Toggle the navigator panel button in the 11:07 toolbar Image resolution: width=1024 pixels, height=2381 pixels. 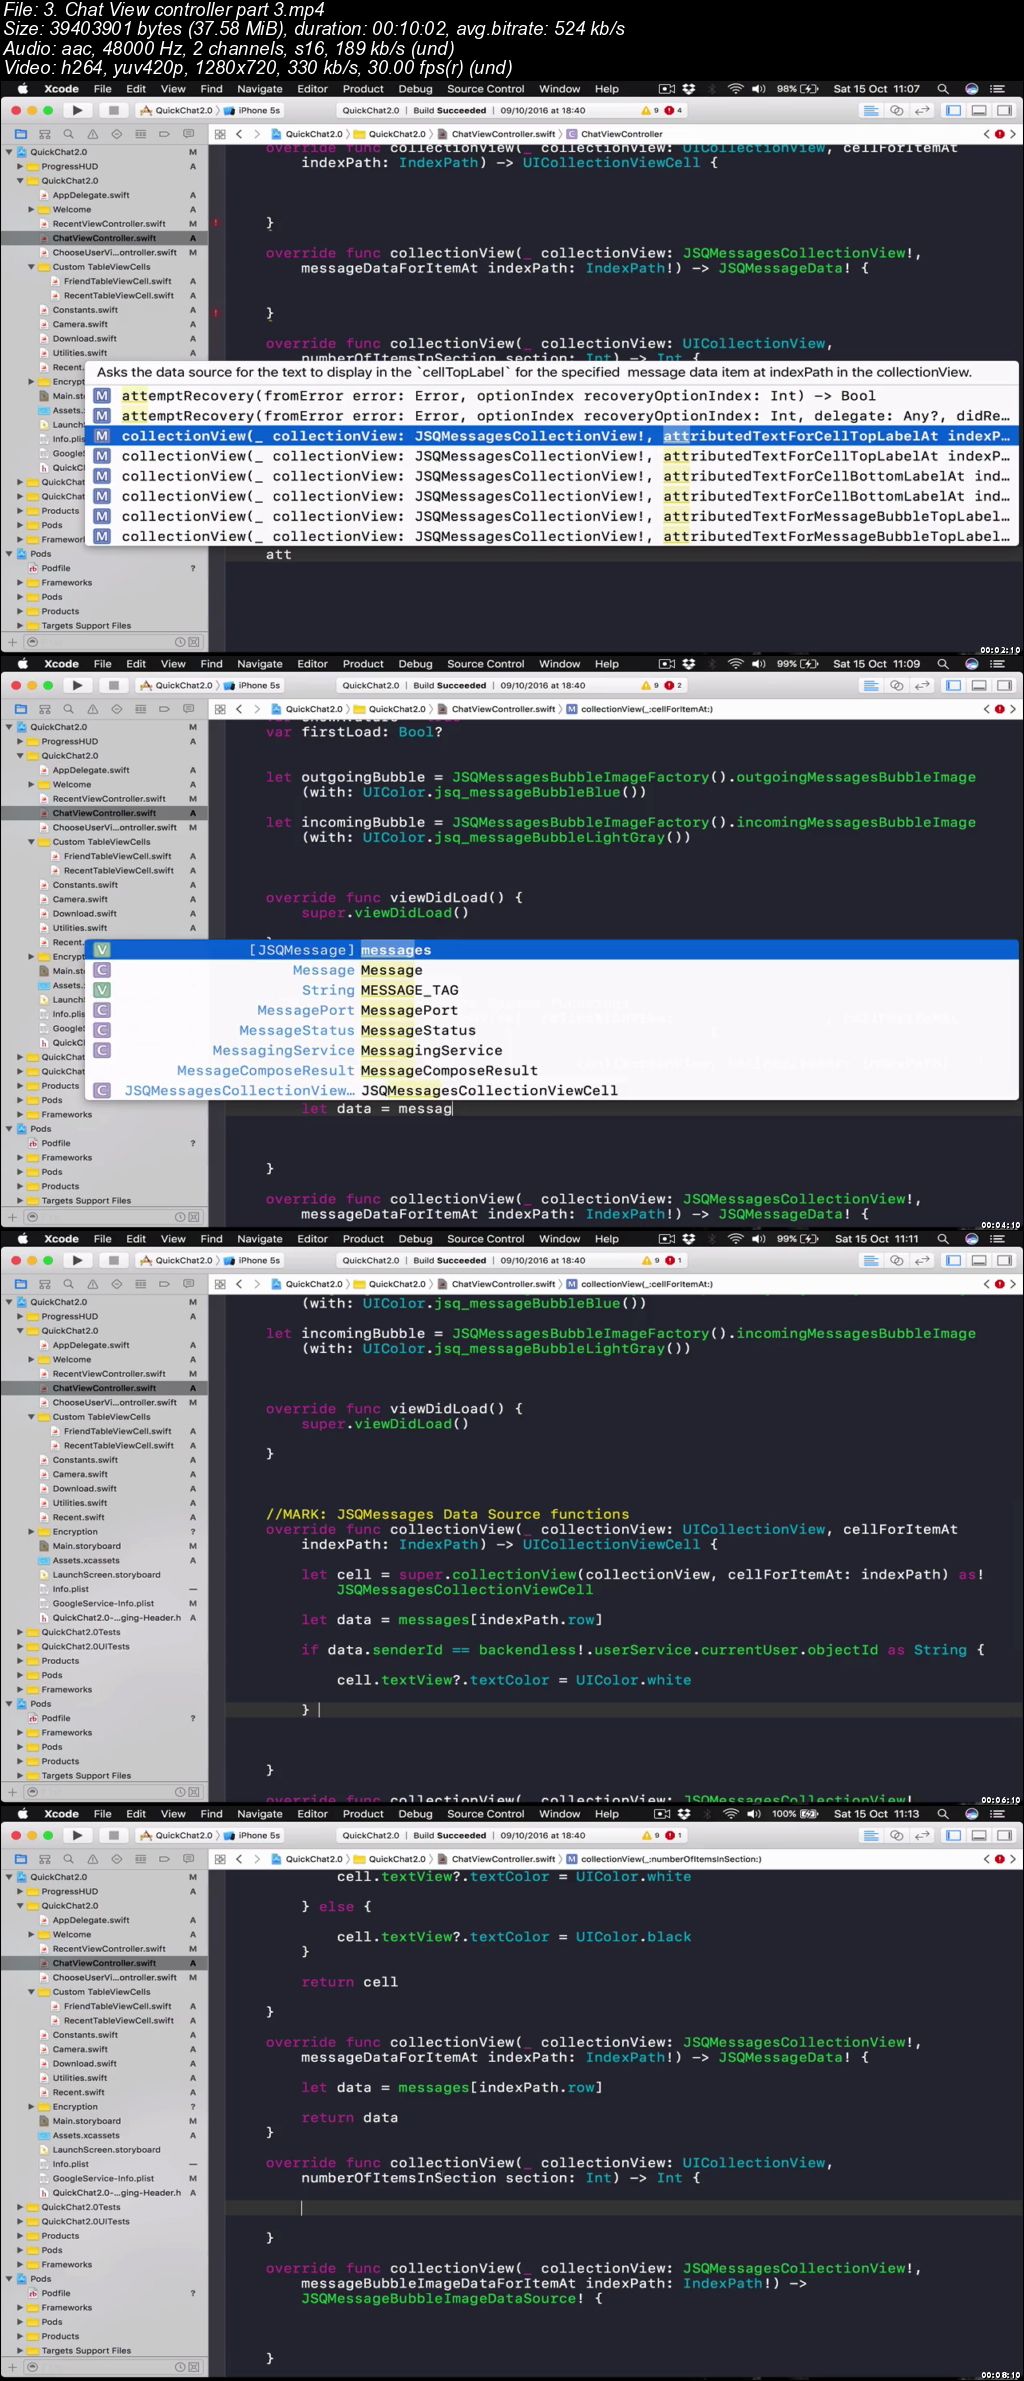coord(953,110)
